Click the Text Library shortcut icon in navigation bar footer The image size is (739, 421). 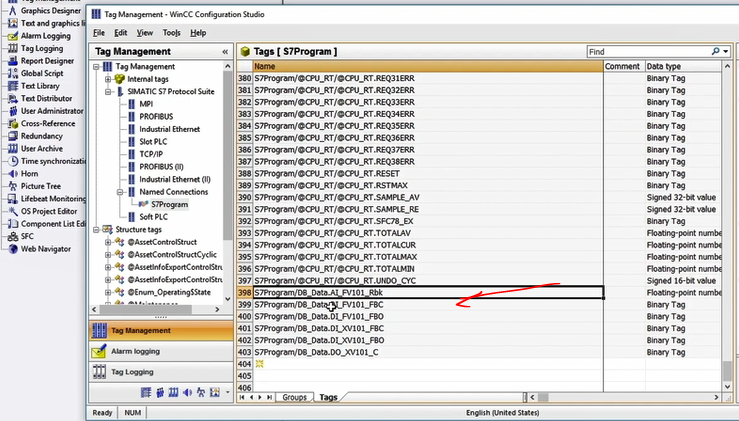point(146,392)
